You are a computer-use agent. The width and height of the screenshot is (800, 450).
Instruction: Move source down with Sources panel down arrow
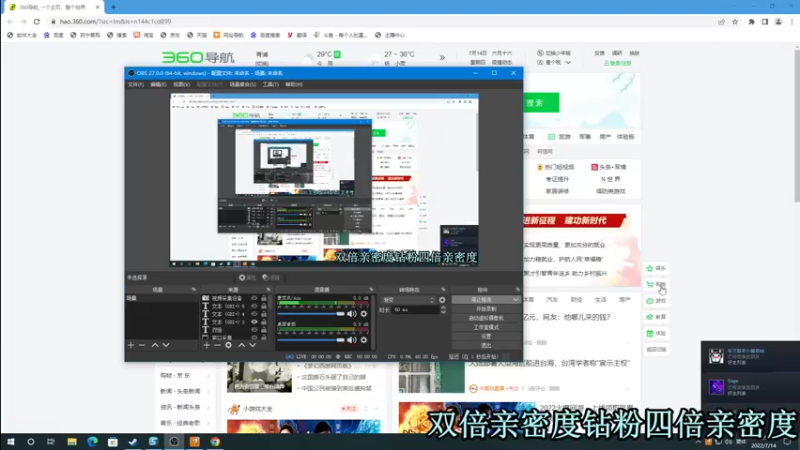coord(253,345)
